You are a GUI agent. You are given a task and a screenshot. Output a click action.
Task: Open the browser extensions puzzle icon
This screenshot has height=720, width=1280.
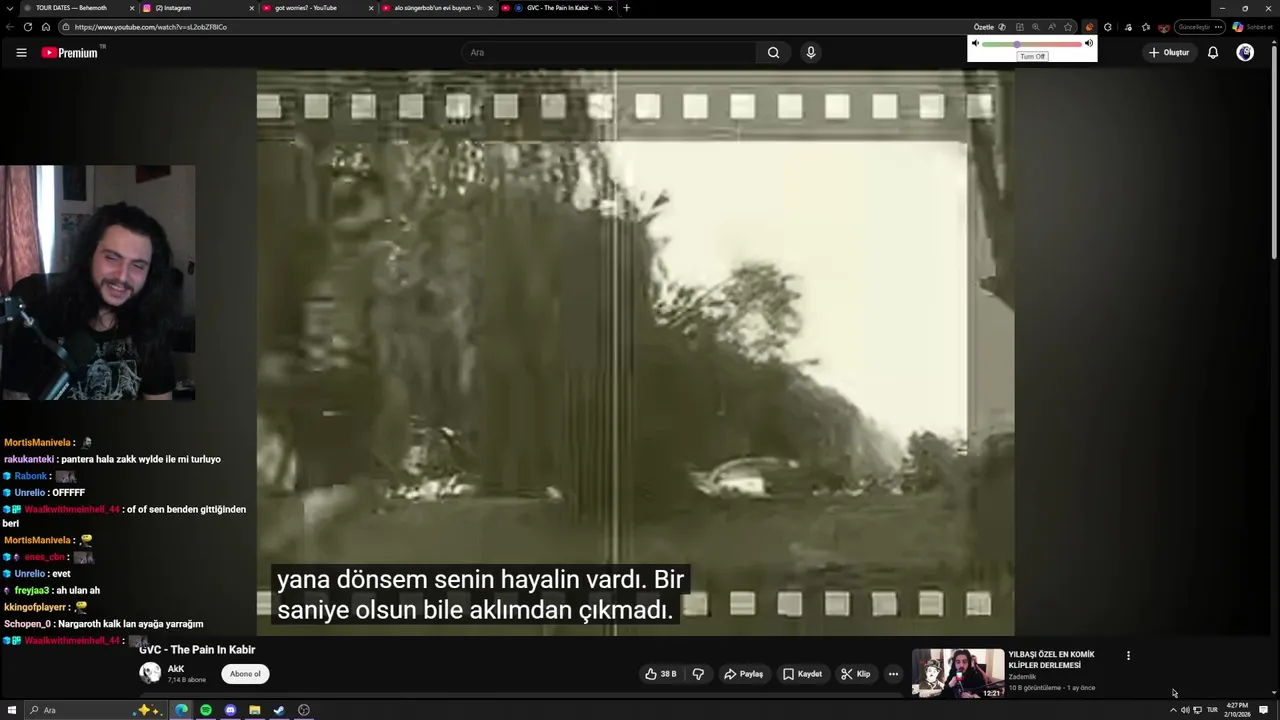click(x=1108, y=27)
